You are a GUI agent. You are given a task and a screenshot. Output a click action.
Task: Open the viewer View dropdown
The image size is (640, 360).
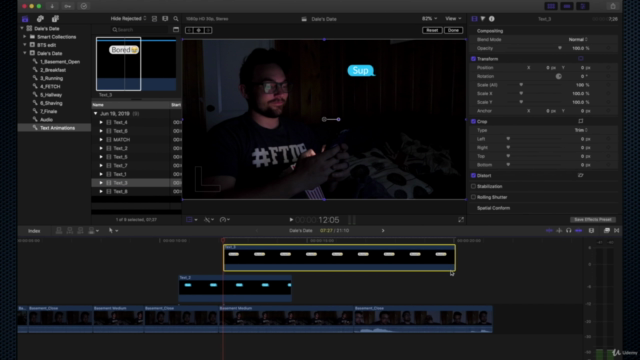click(x=453, y=19)
